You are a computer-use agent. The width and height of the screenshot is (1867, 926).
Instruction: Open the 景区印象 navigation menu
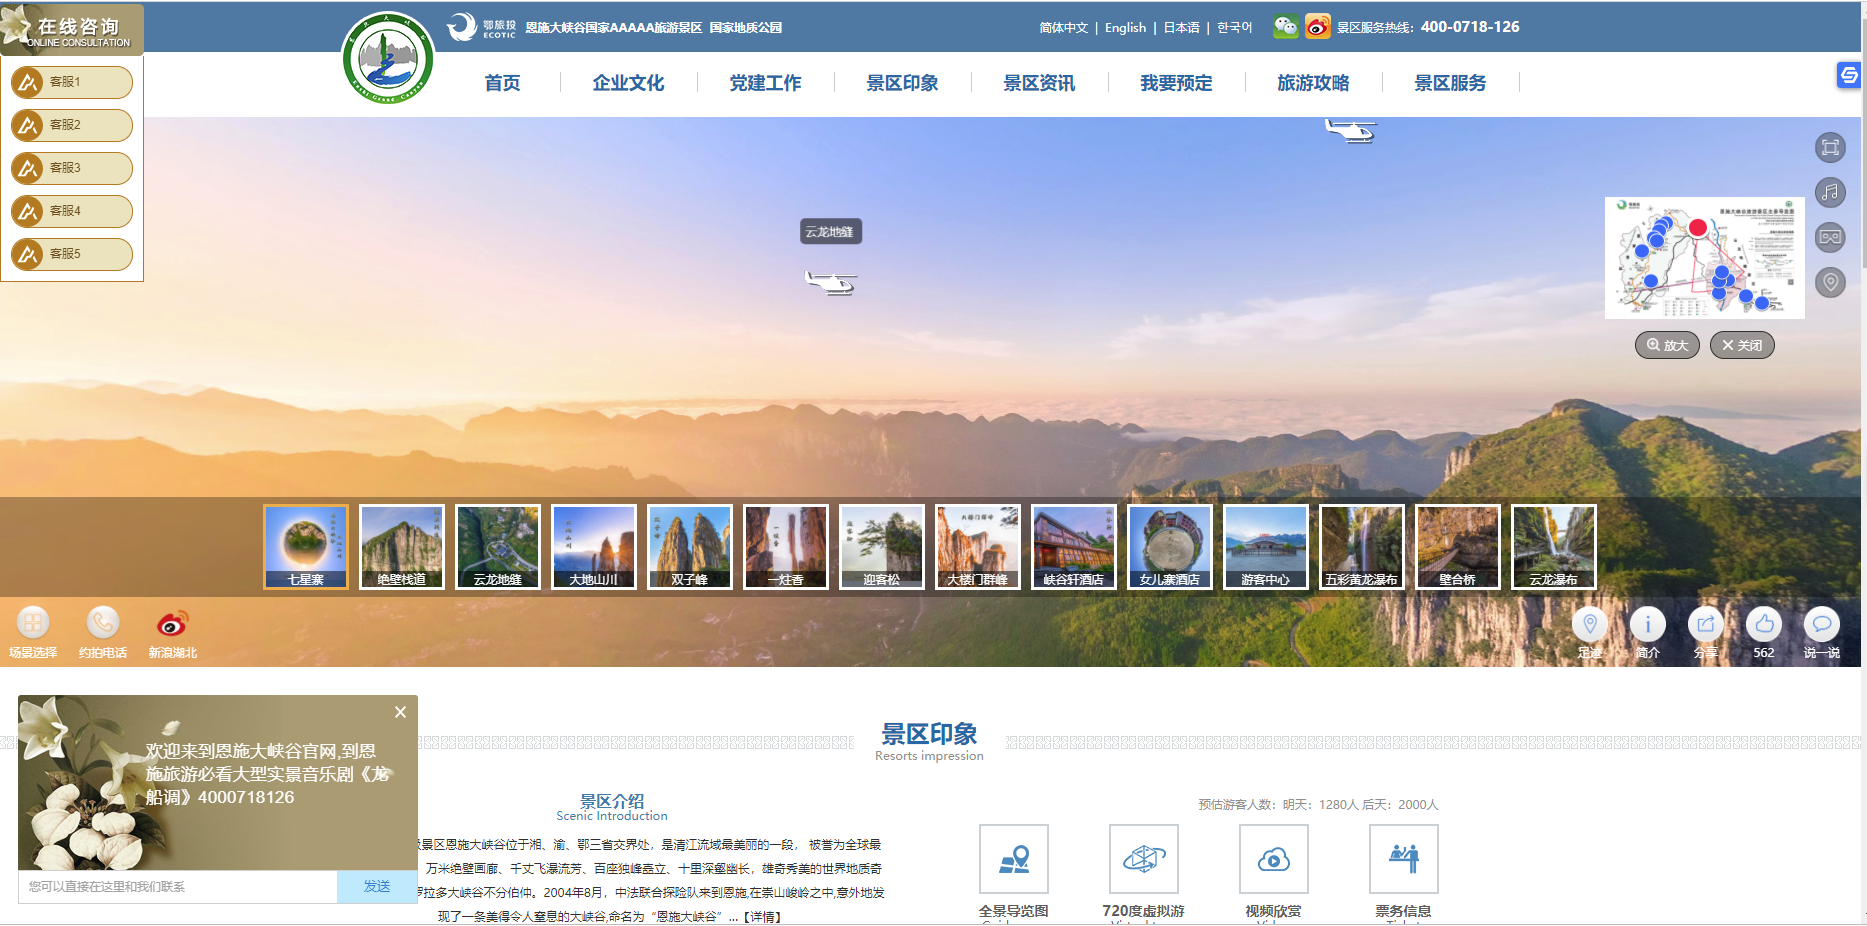(902, 83)
